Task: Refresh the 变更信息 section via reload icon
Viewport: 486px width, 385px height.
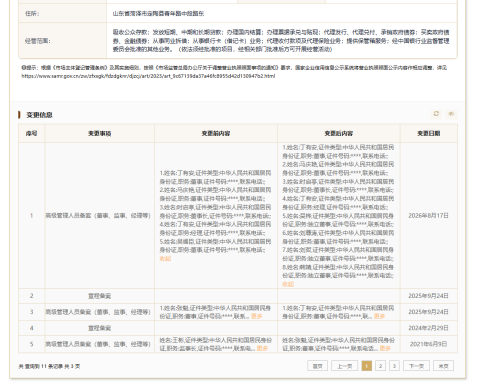Action: coord(436,114)
